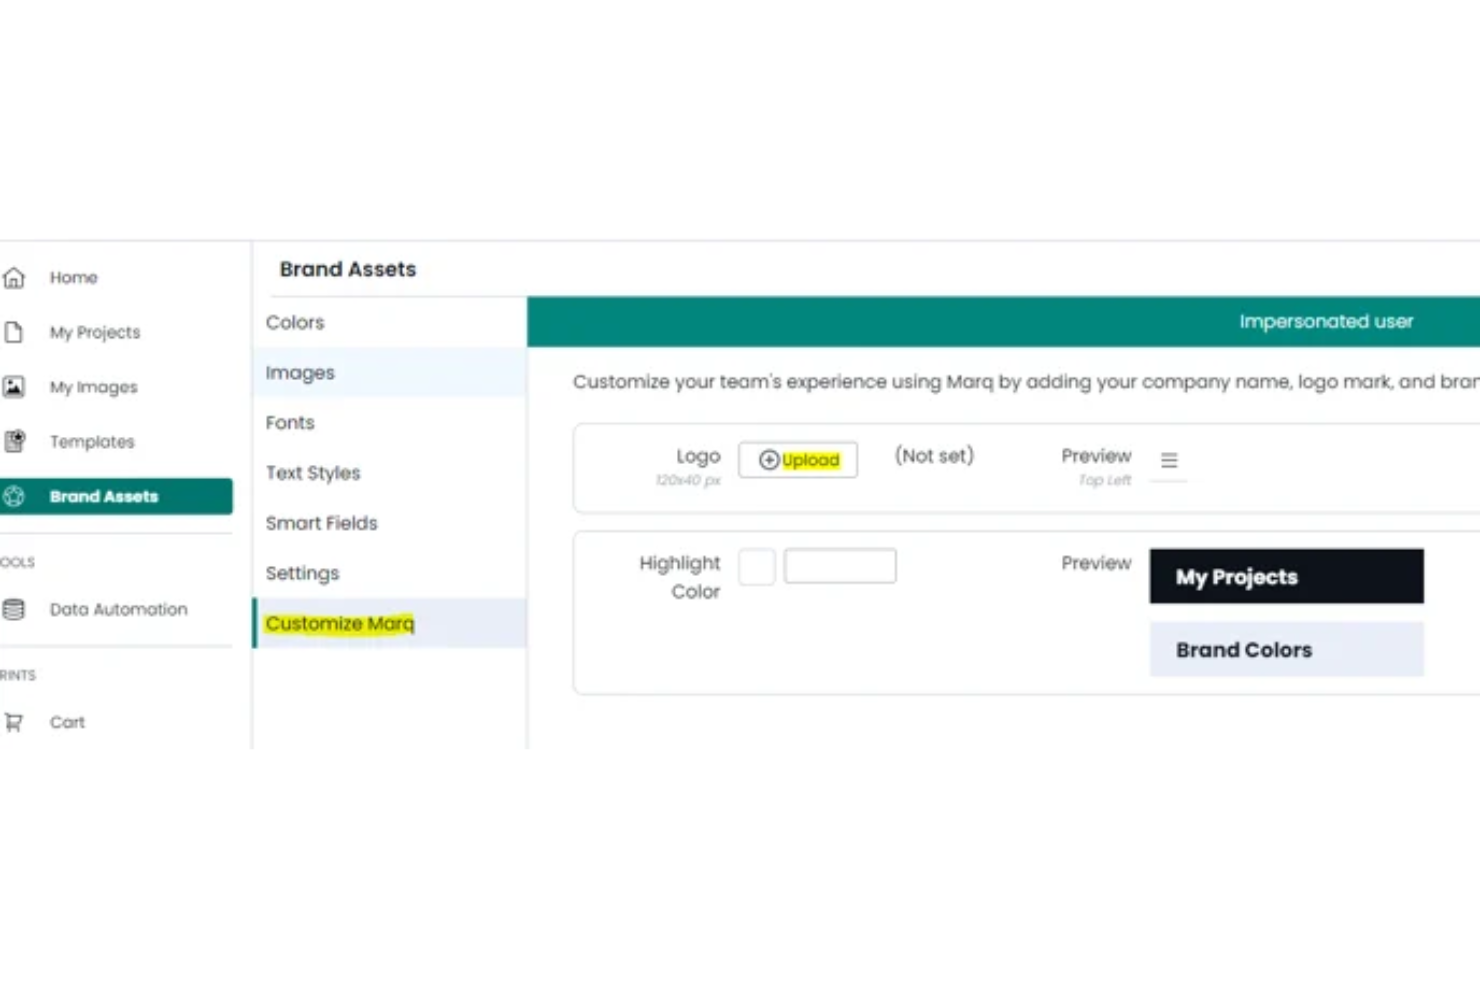Open Brand Assets Settings

coord(390,572)
